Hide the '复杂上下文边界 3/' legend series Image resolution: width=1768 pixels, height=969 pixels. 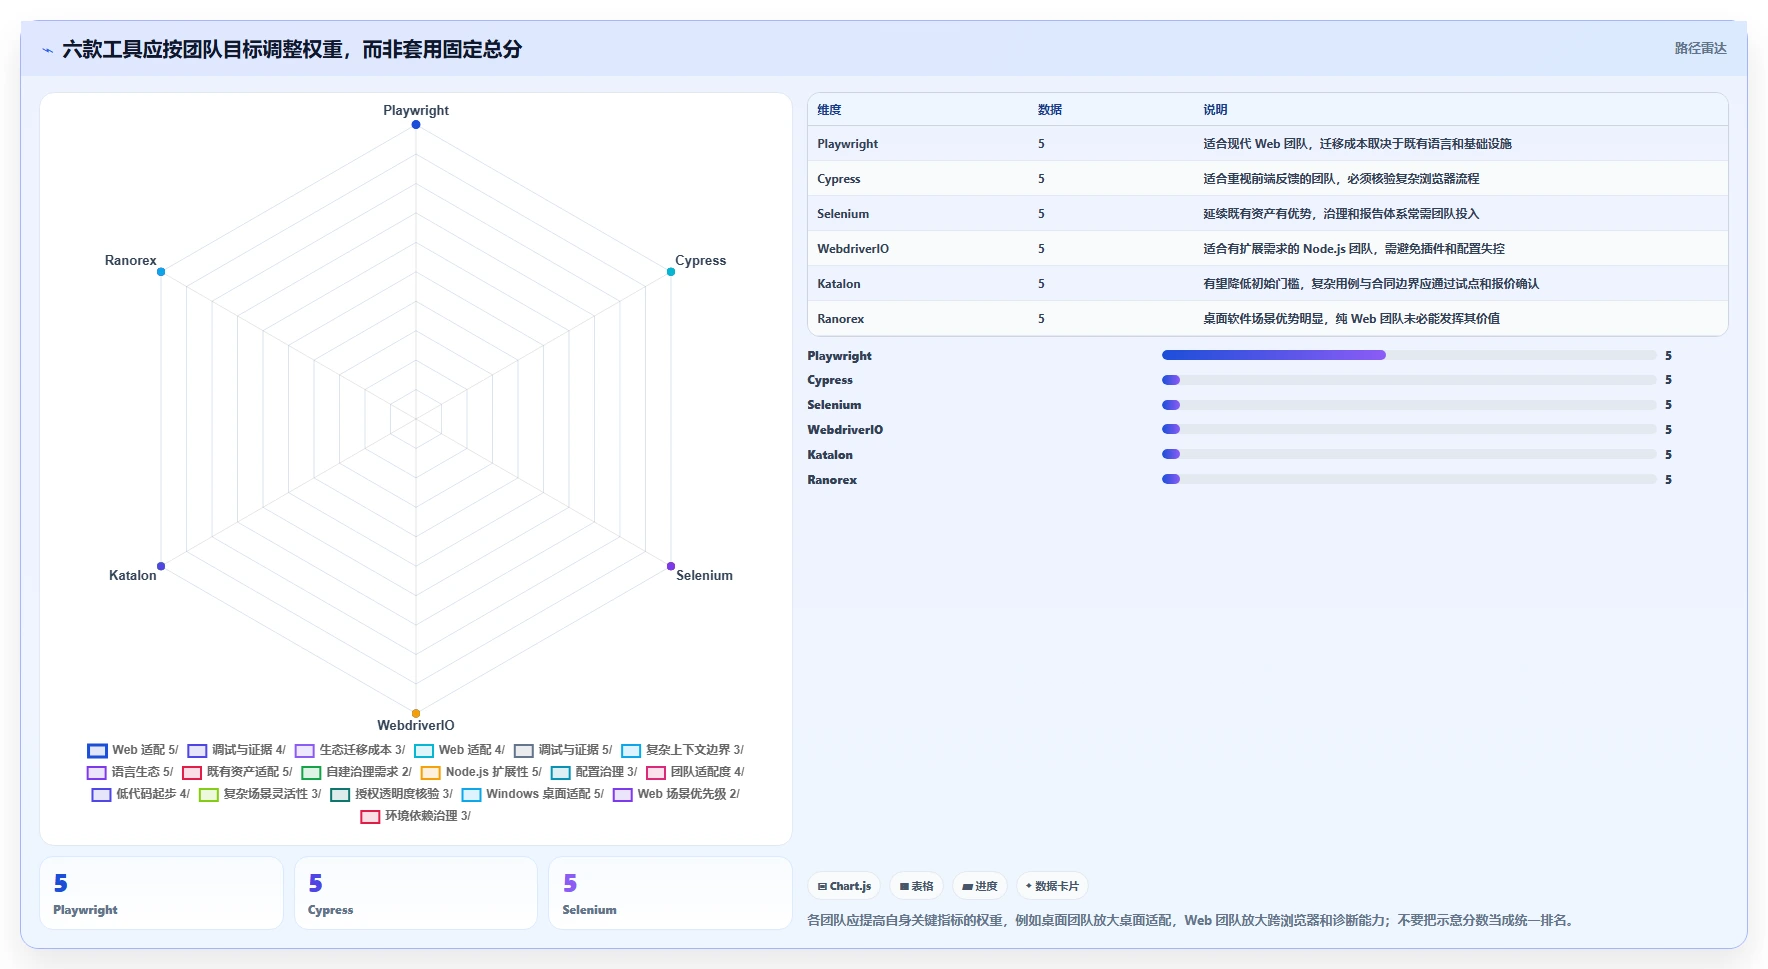pyautogui.click(x=682, y=750)
